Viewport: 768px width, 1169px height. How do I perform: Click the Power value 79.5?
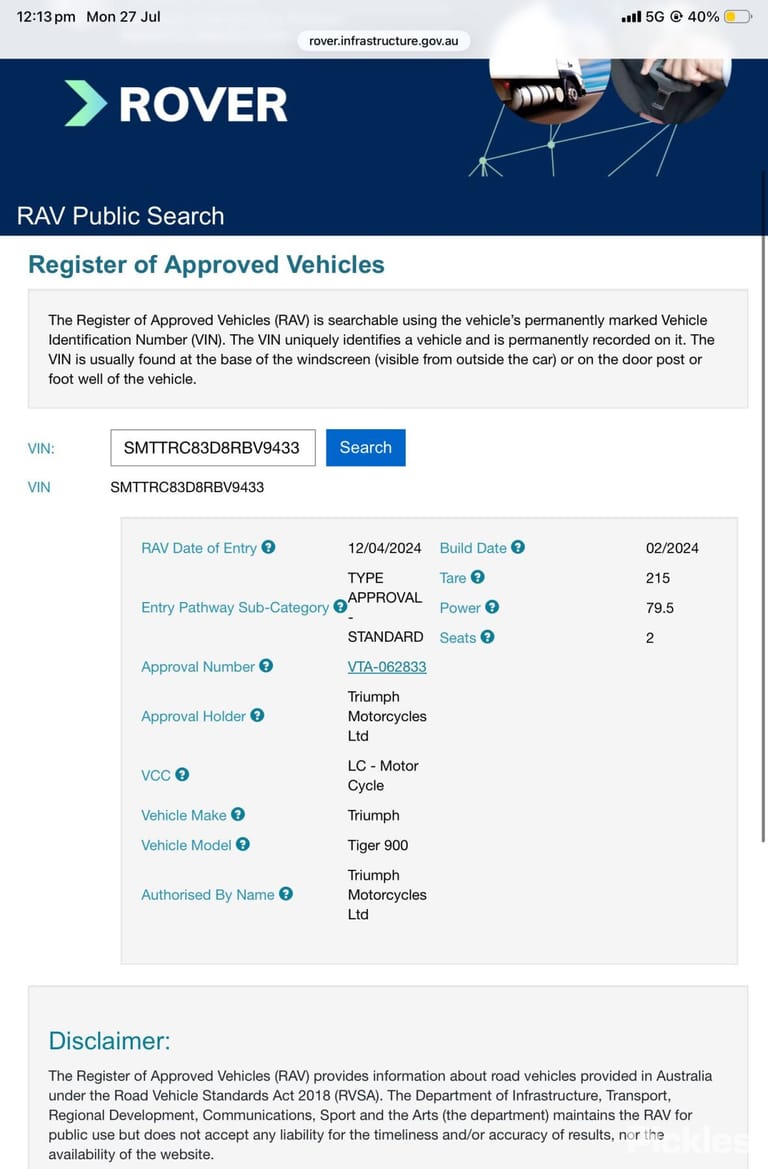point(660,608)
